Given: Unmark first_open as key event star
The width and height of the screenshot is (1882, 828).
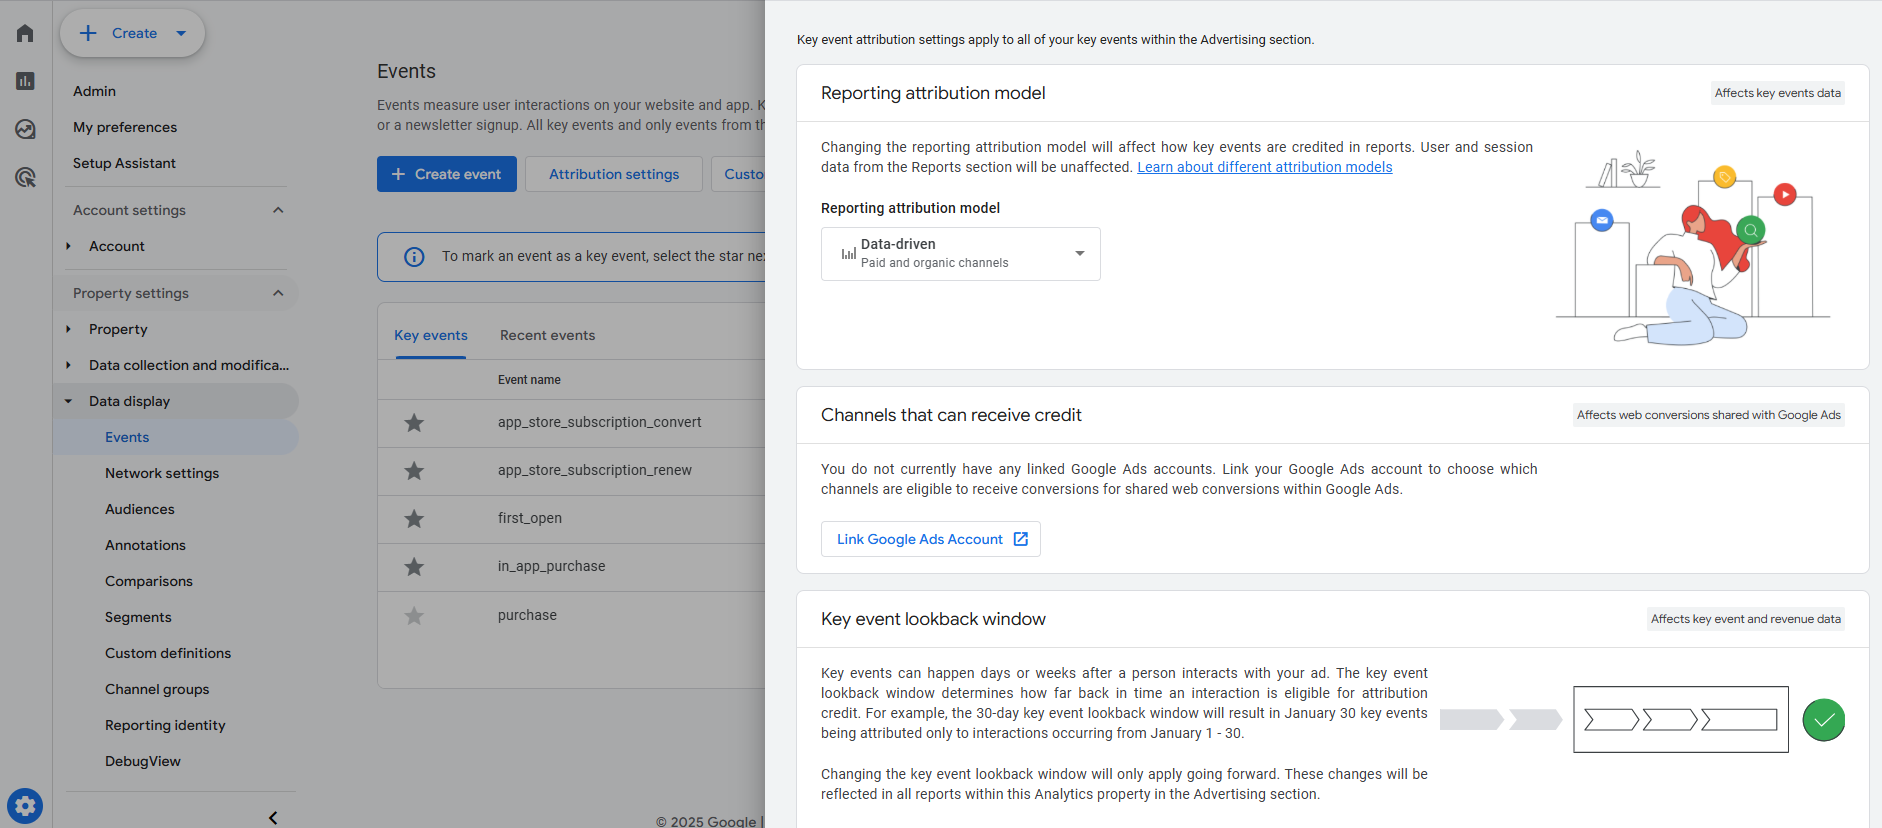Looking at the screenshot, I should pyautogui.click(x=414, y=519).
